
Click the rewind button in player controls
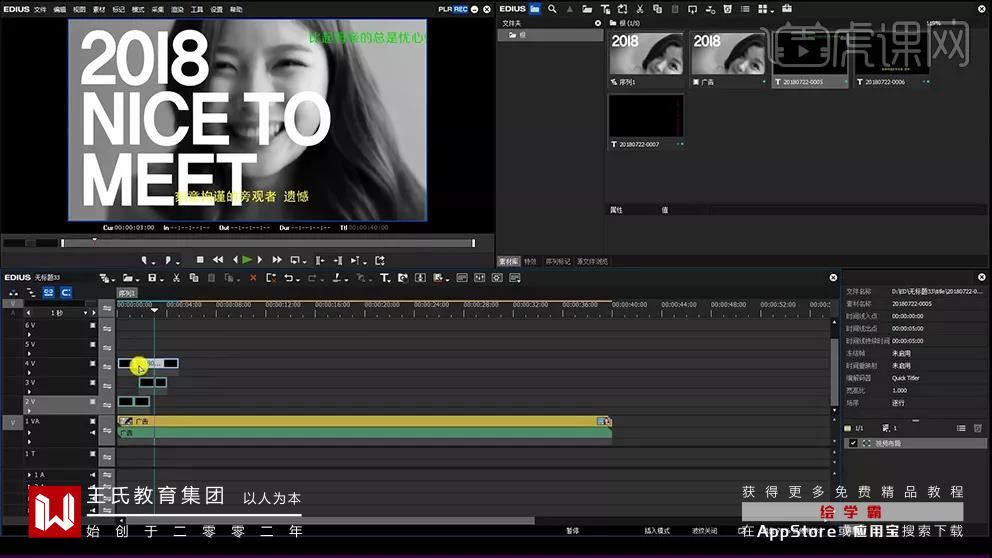pos(218,260)
